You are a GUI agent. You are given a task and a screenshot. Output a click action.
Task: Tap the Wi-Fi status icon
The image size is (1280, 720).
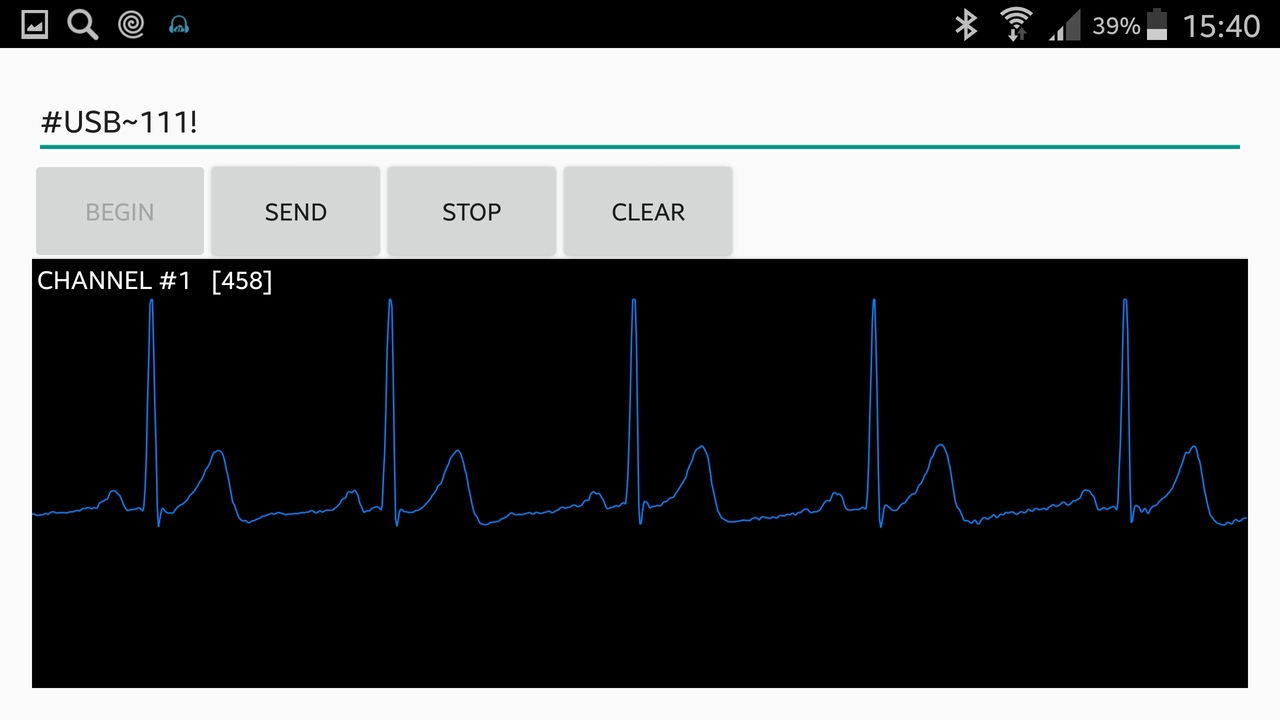pyautogui.click(x=1016, y=24)
